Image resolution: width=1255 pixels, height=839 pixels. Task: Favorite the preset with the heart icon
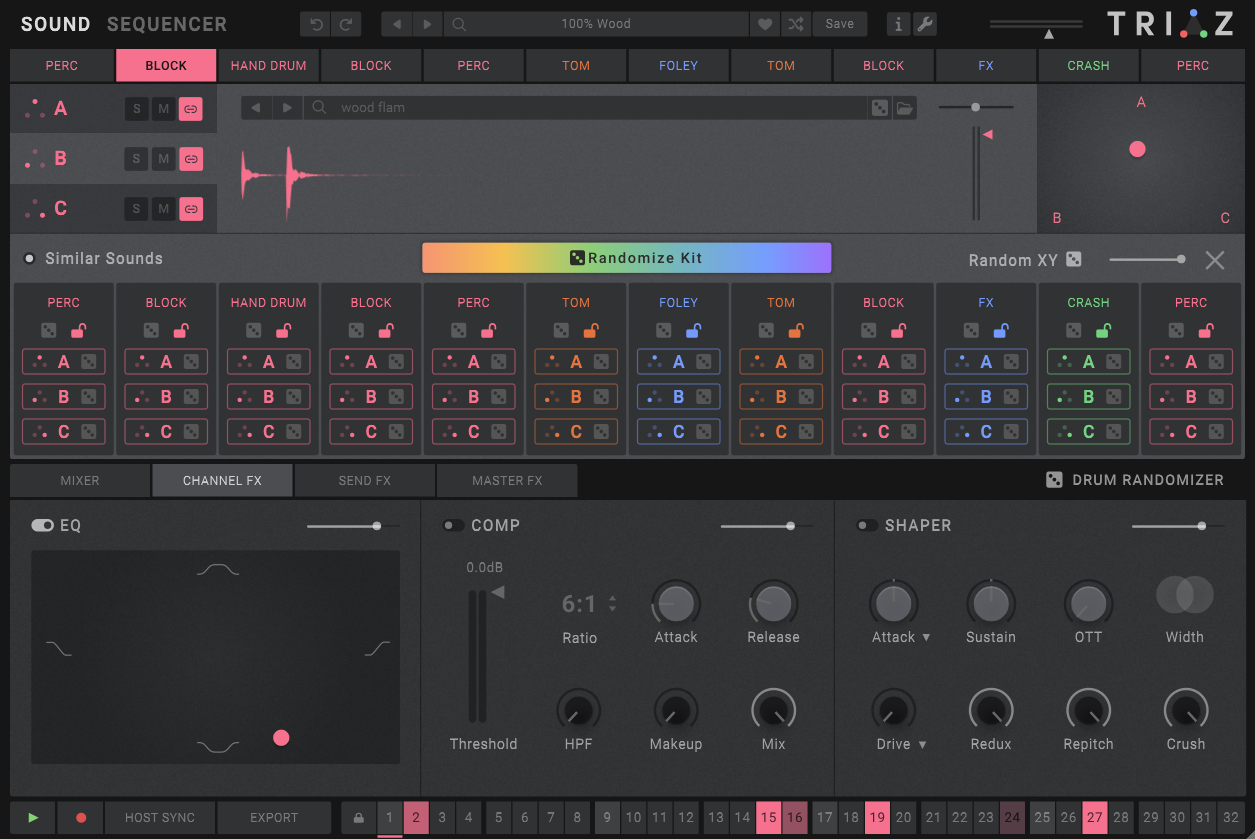pos(765,24)
